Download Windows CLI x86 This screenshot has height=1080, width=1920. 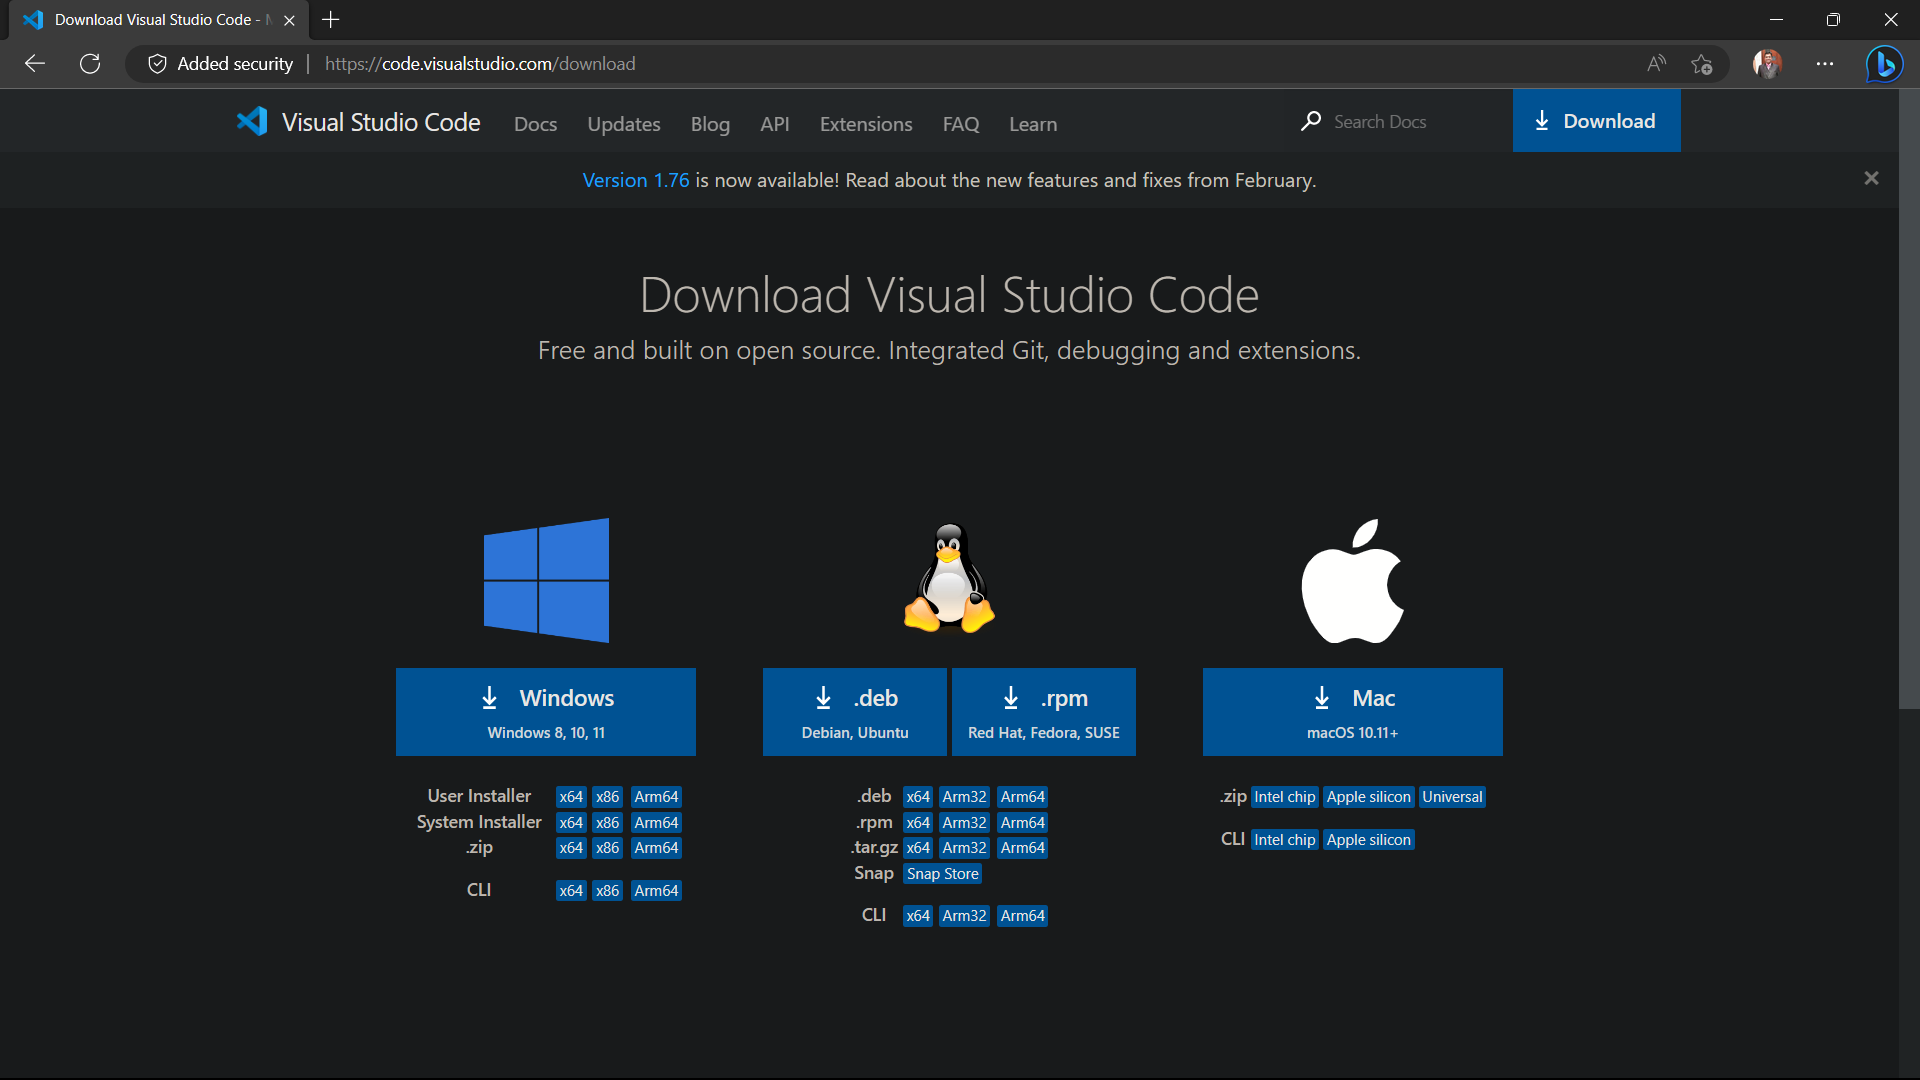[x=608, y=891]
